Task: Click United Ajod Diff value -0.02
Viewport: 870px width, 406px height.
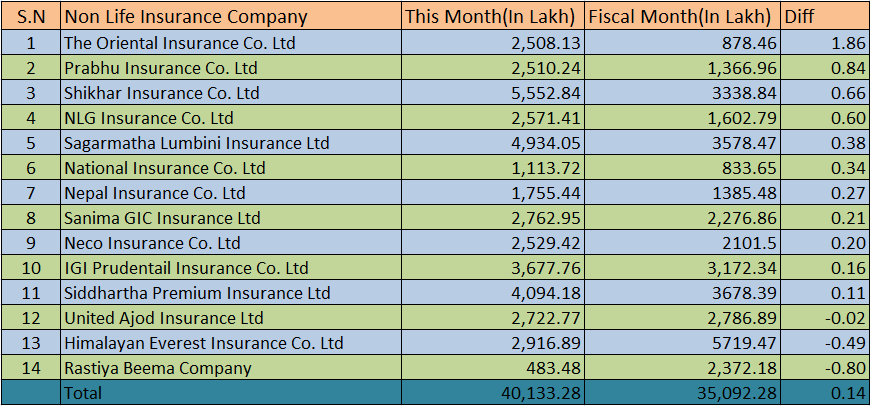Action: (845, 318)
